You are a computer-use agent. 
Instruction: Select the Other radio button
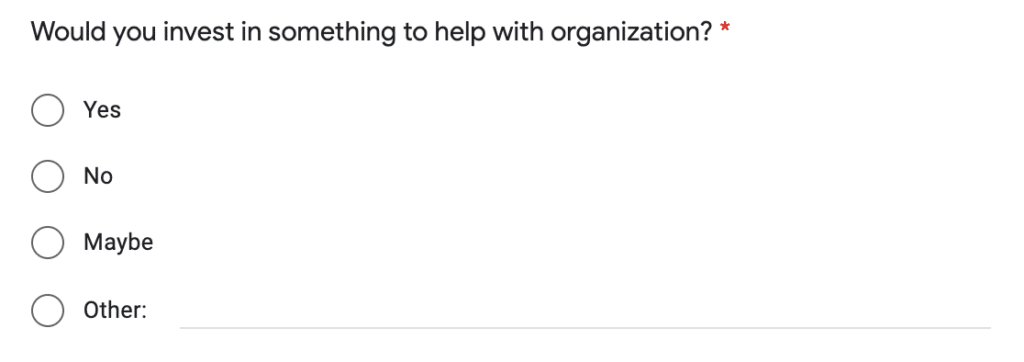pos(48,310)
